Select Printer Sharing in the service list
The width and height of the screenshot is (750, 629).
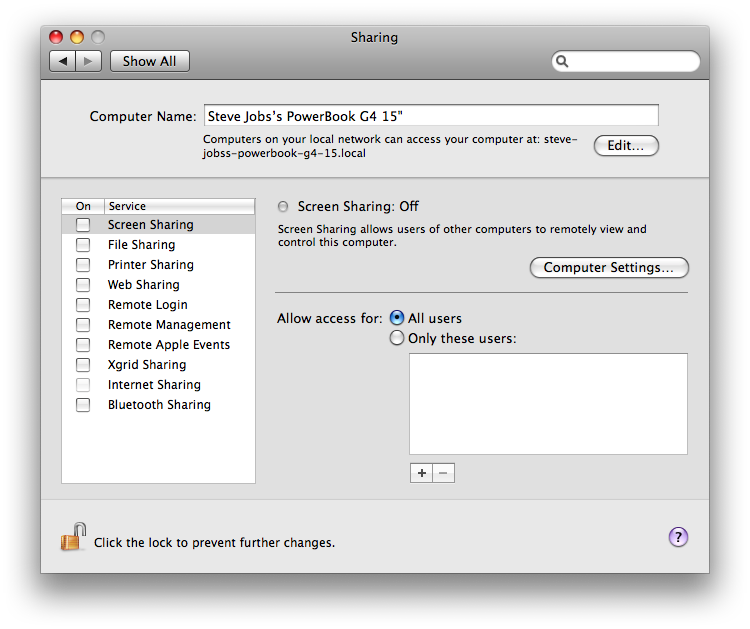(x=158, y=265)
